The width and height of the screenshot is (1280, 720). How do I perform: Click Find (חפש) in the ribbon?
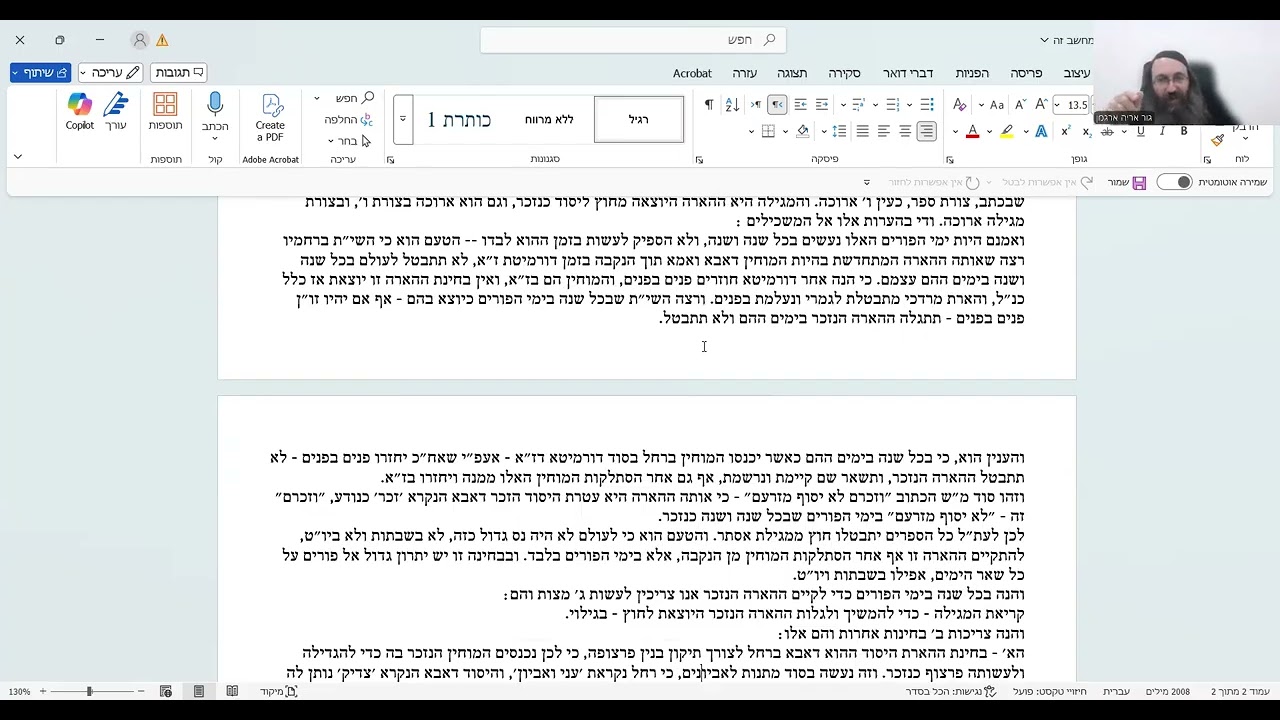coord(355,98)
